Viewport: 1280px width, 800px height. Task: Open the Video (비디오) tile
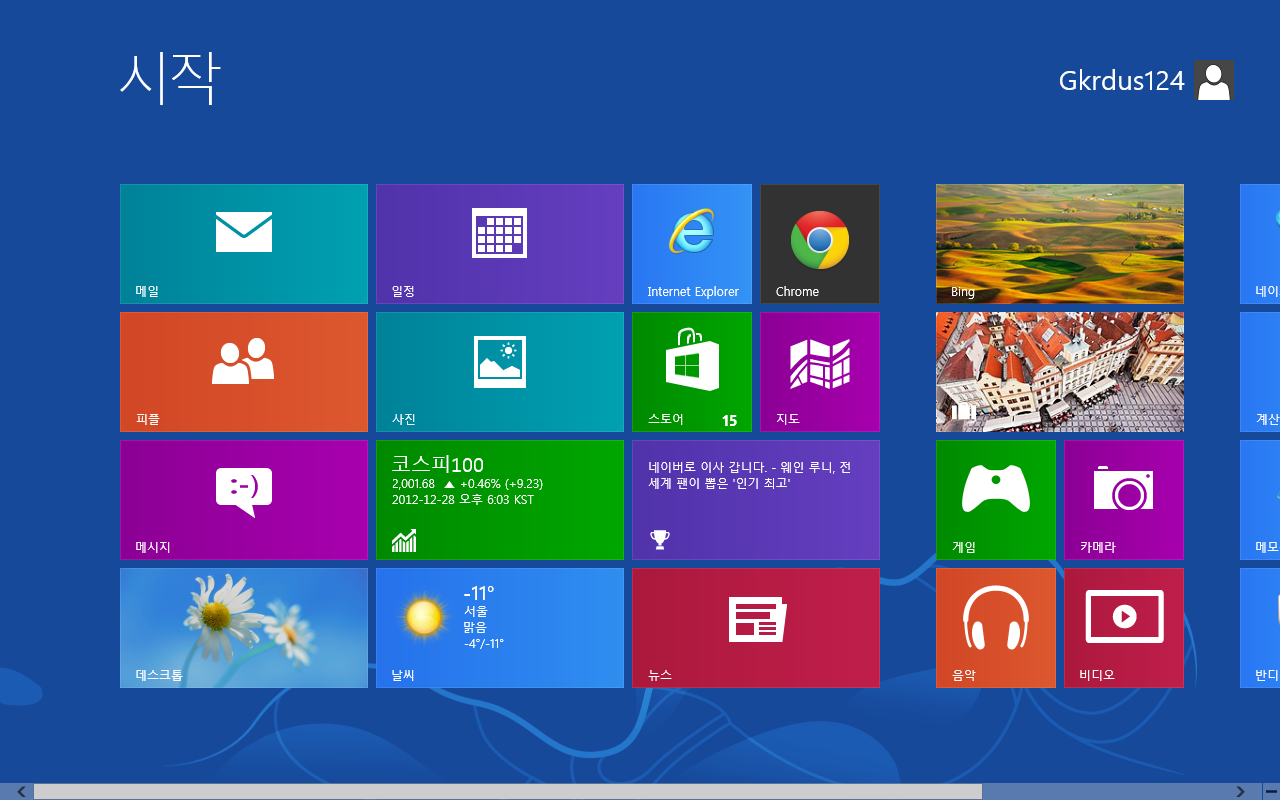pos(1124,627)
